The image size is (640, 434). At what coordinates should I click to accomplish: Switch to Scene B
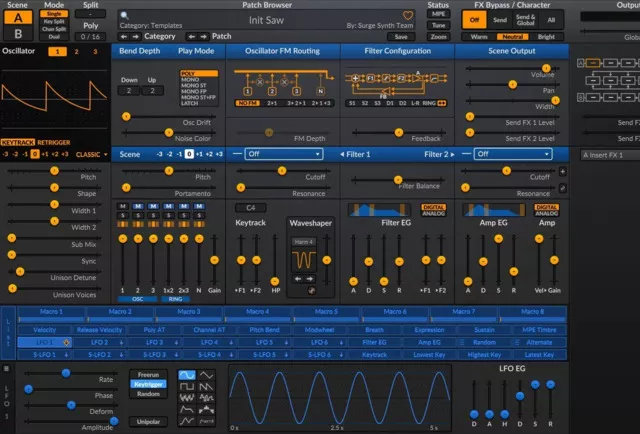coord(16,34)
